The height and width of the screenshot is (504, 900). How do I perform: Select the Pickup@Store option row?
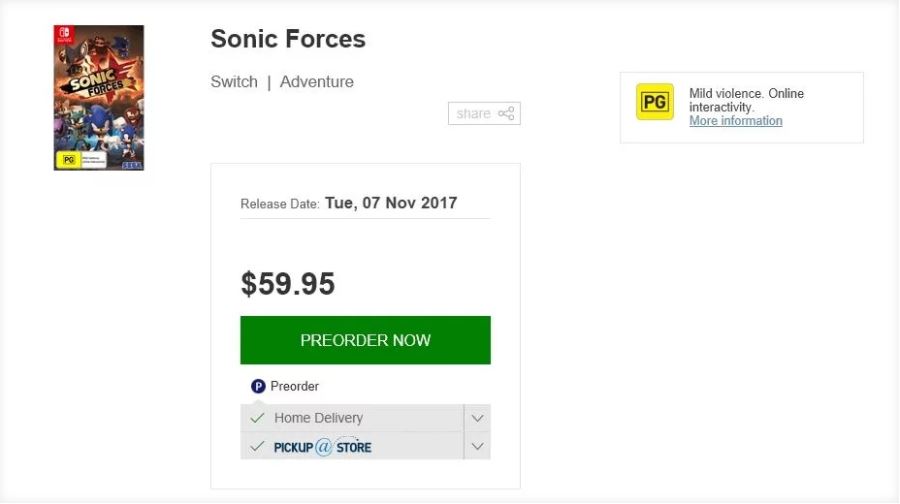[350, 446]
